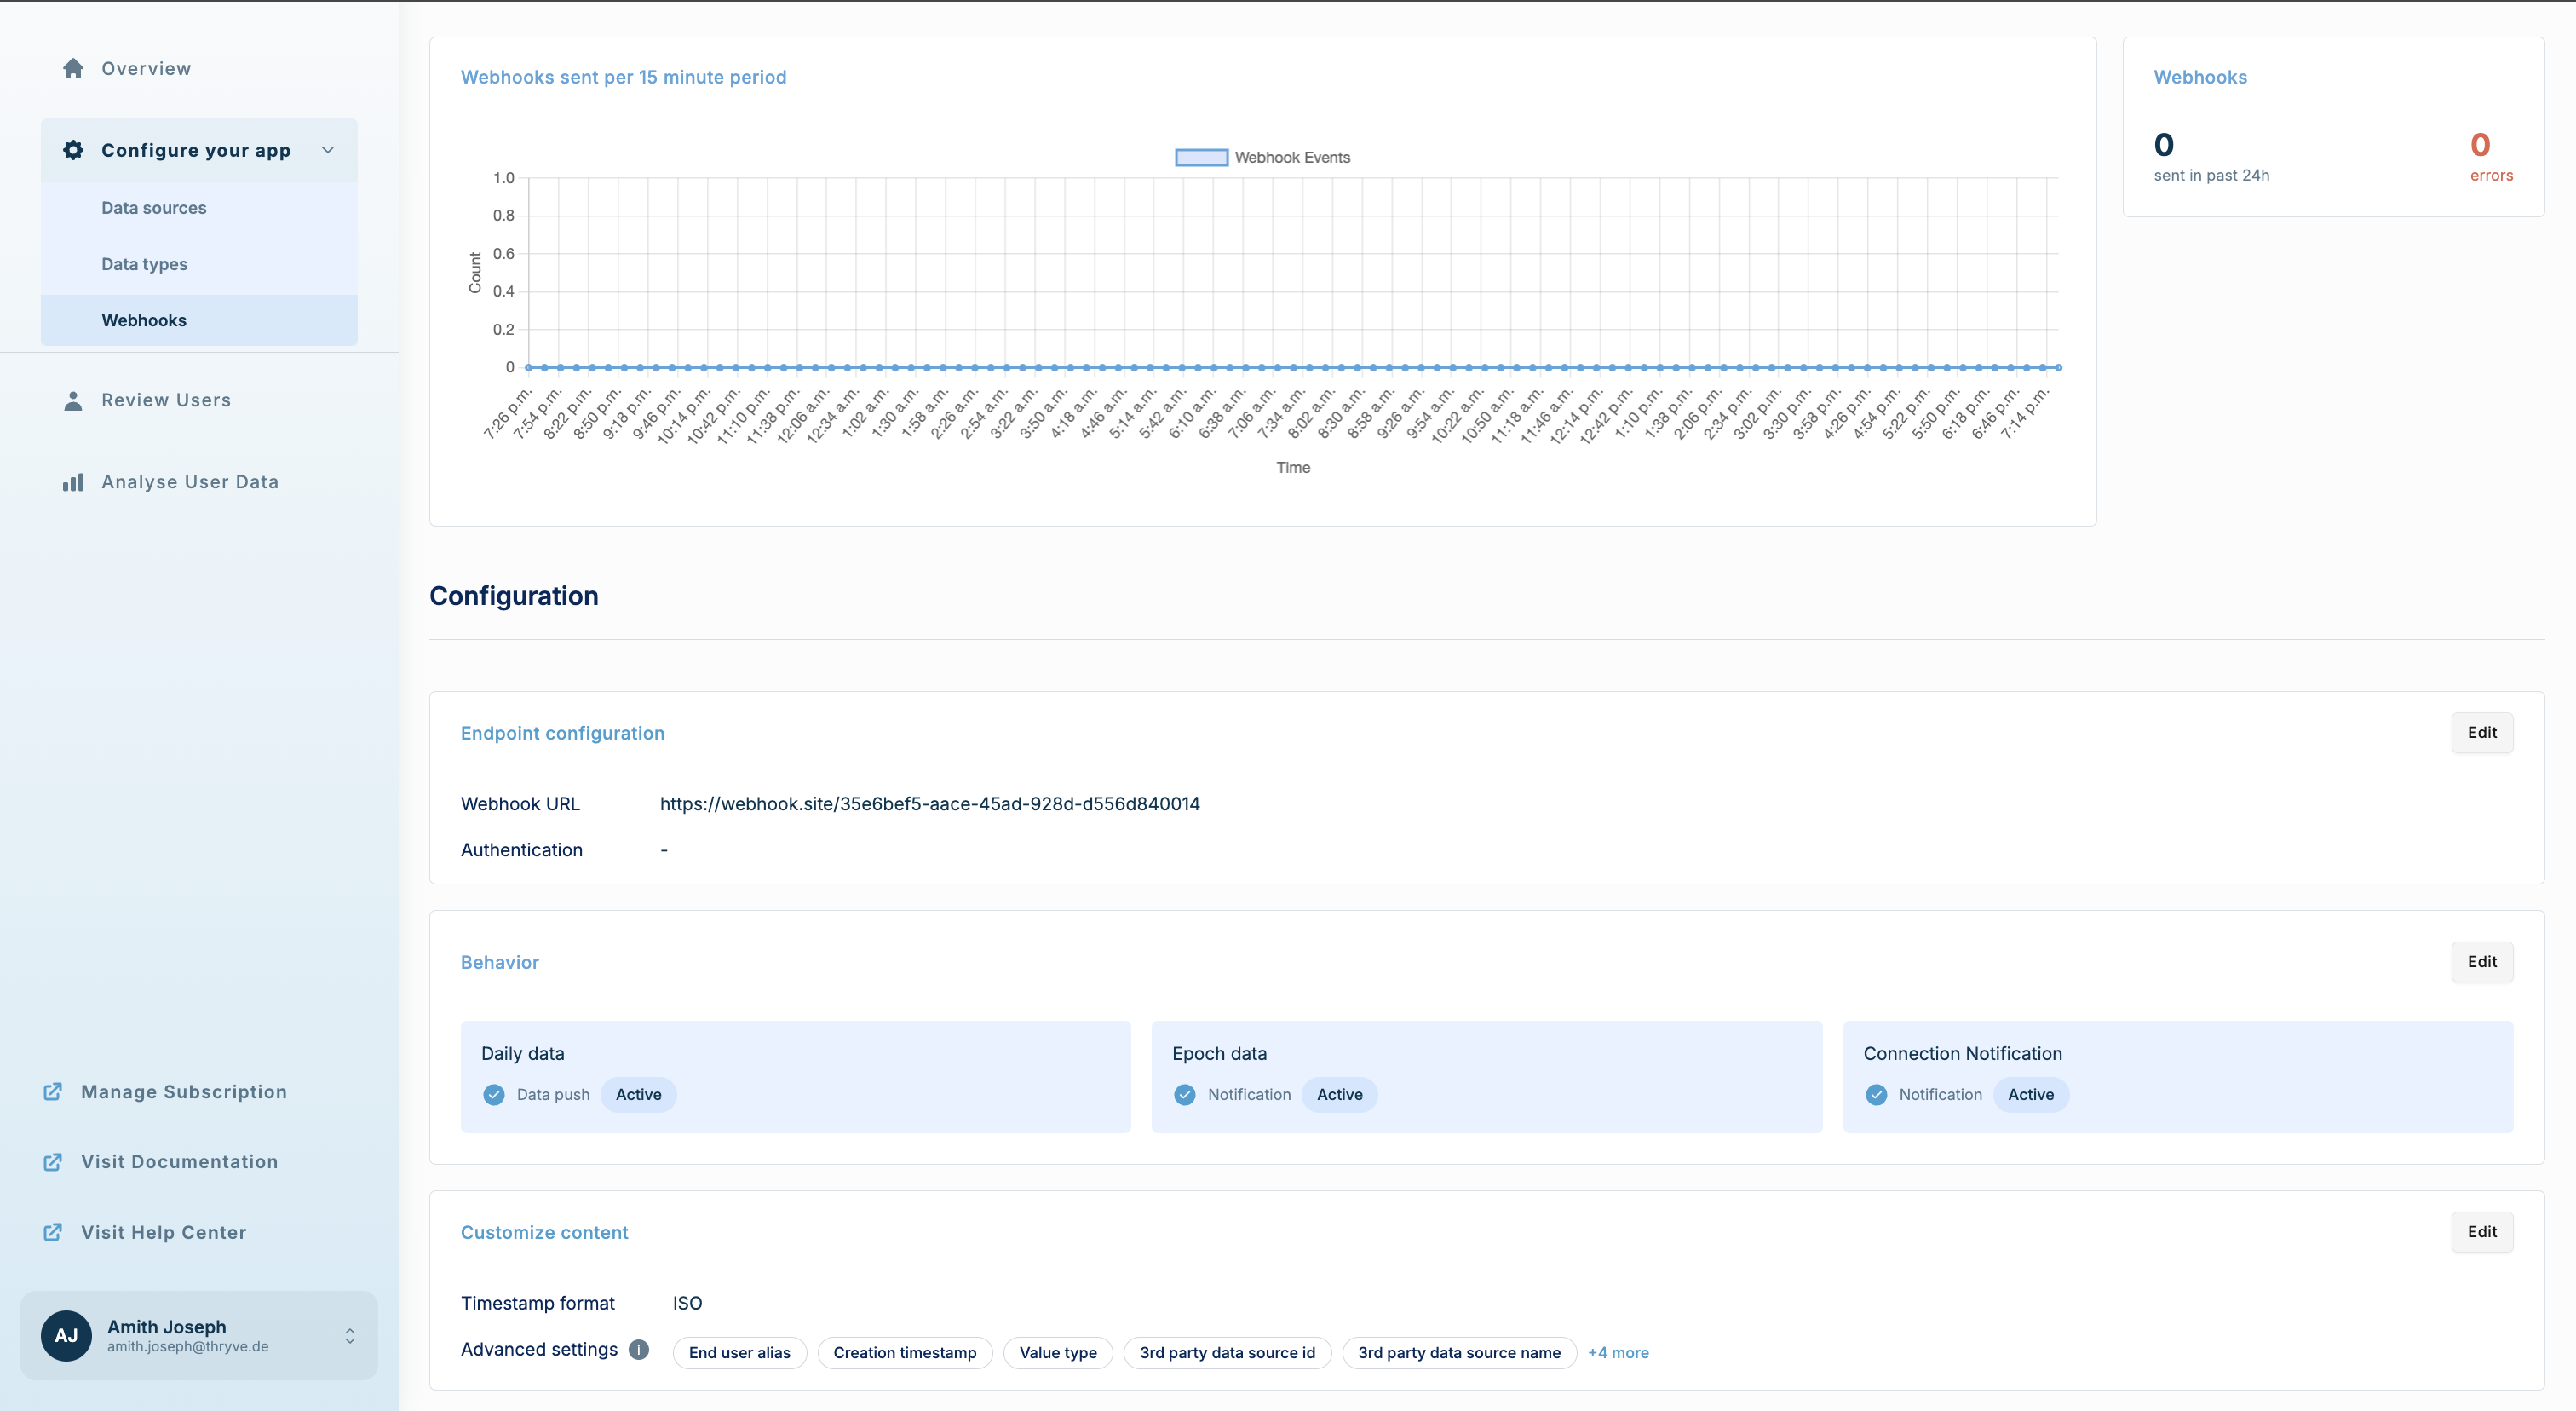The image size is (2576, 1411).
Task: Click the Visit Documentation external link icon
Action: pyautogui.click(x=53, y=1162)
